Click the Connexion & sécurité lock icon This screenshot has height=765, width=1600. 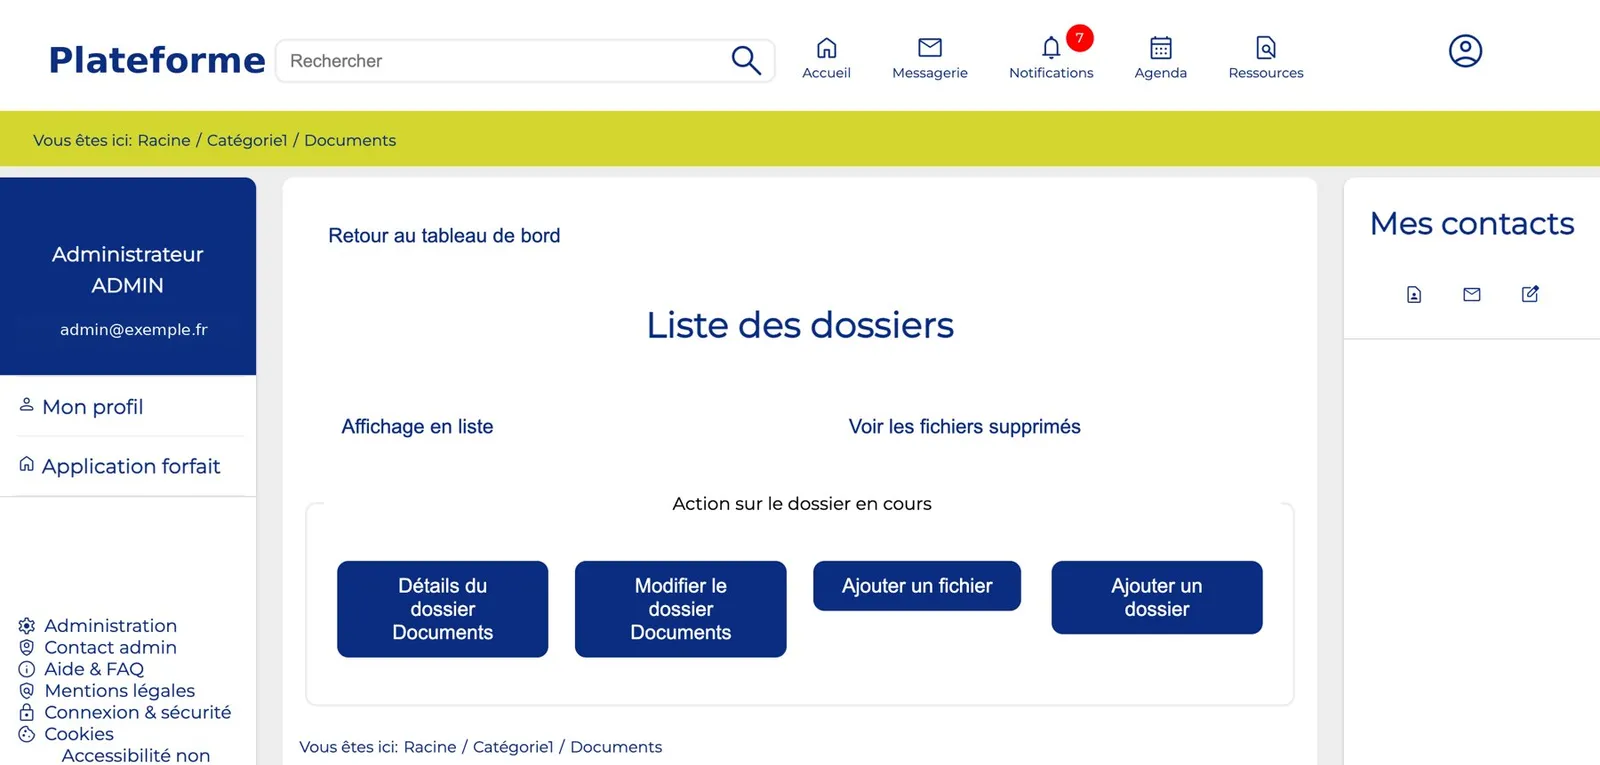coord(27,712)
